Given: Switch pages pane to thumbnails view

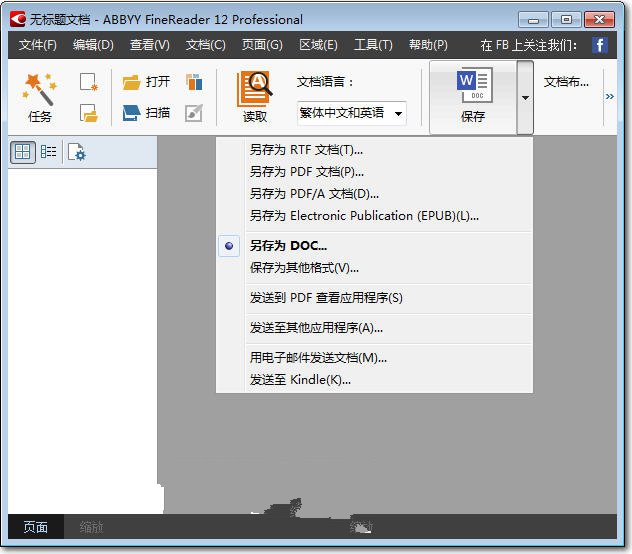Looking at the screenshot, I should (23, 152).
